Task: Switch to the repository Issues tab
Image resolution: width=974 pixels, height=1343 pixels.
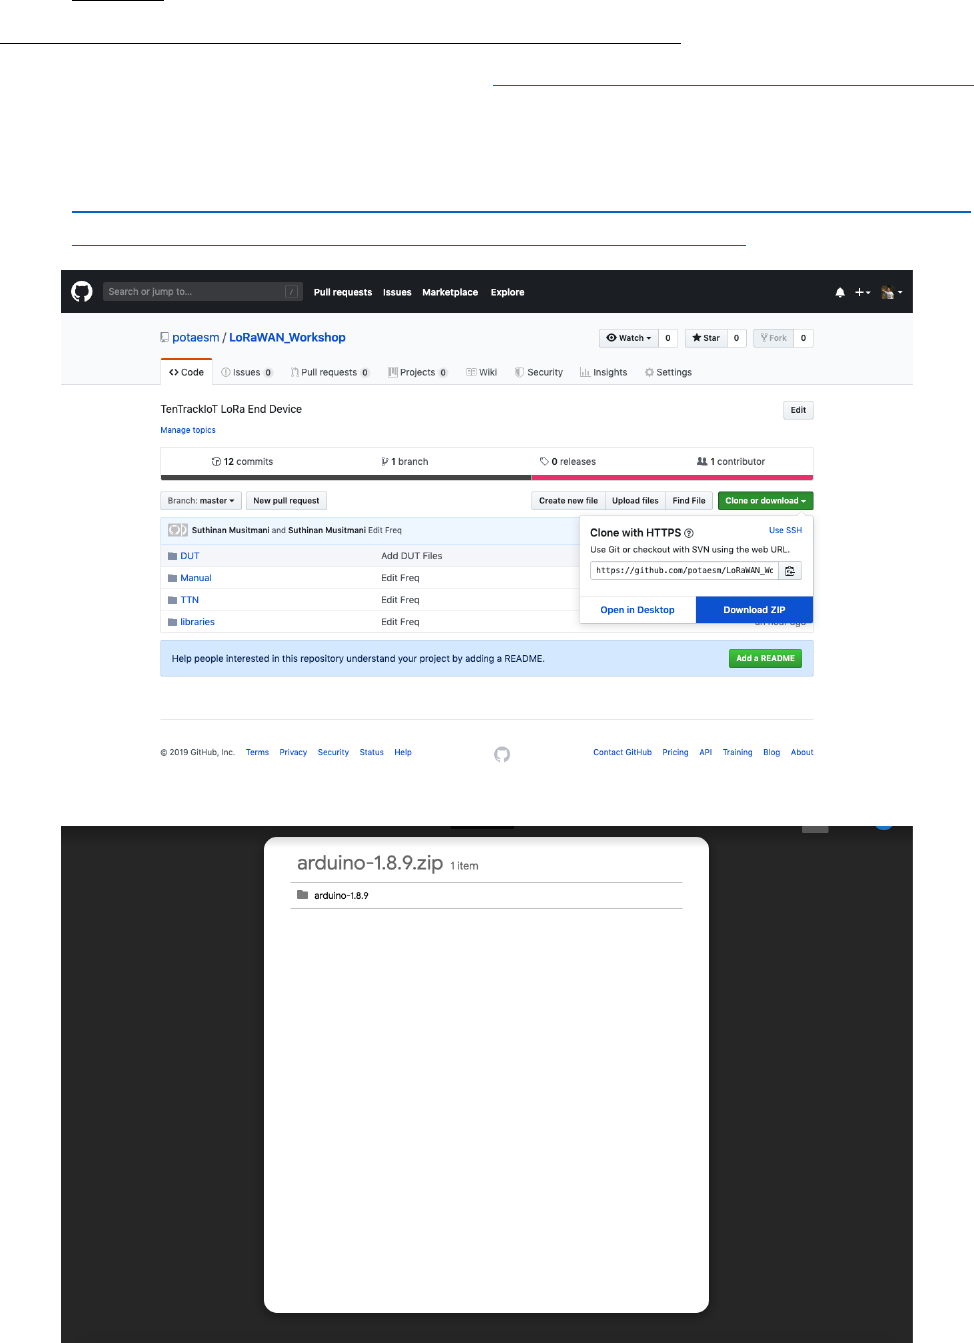Action: coord(246,372)
